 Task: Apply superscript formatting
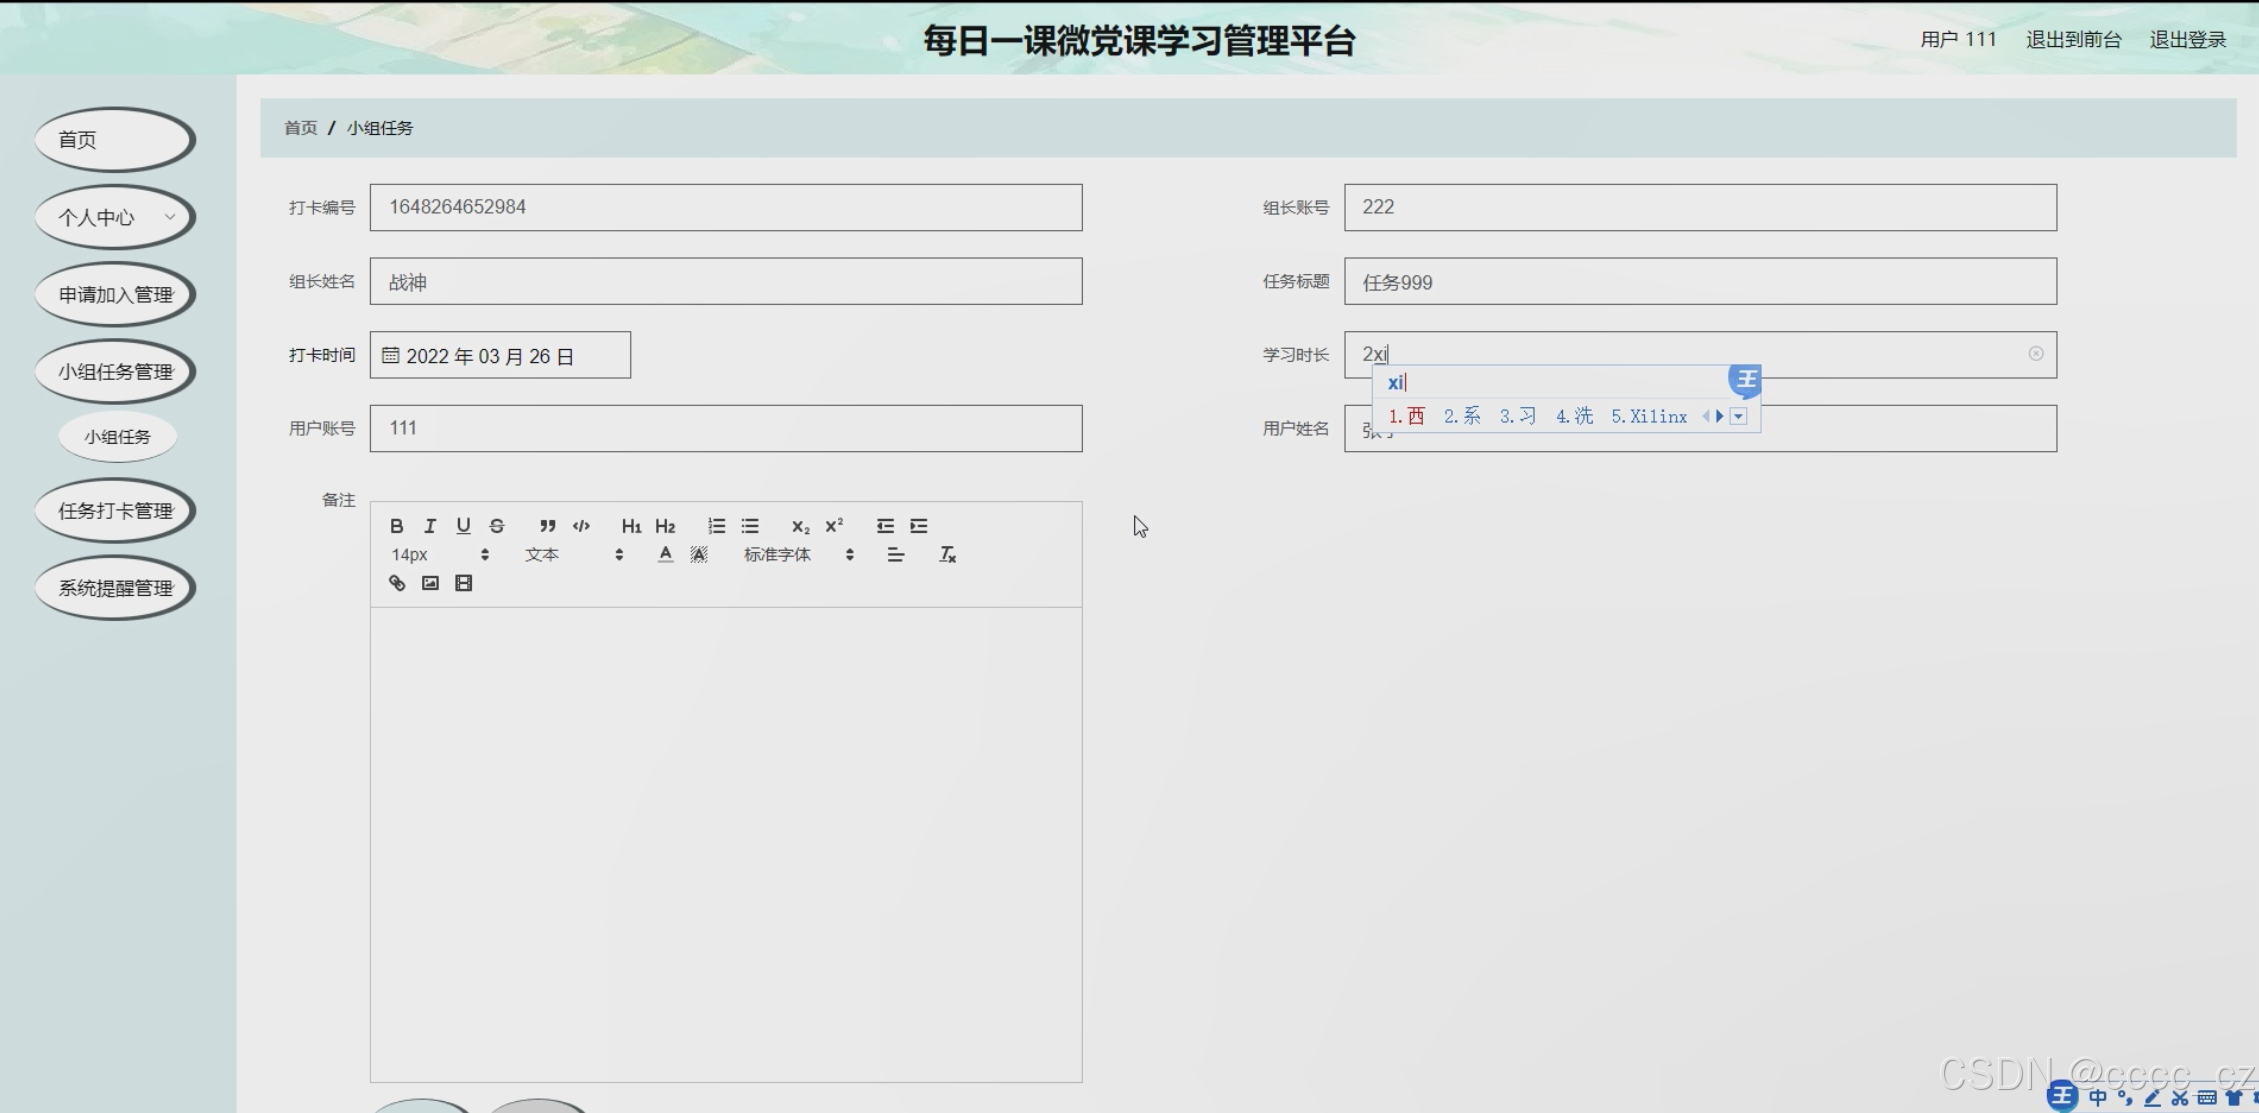834,526
